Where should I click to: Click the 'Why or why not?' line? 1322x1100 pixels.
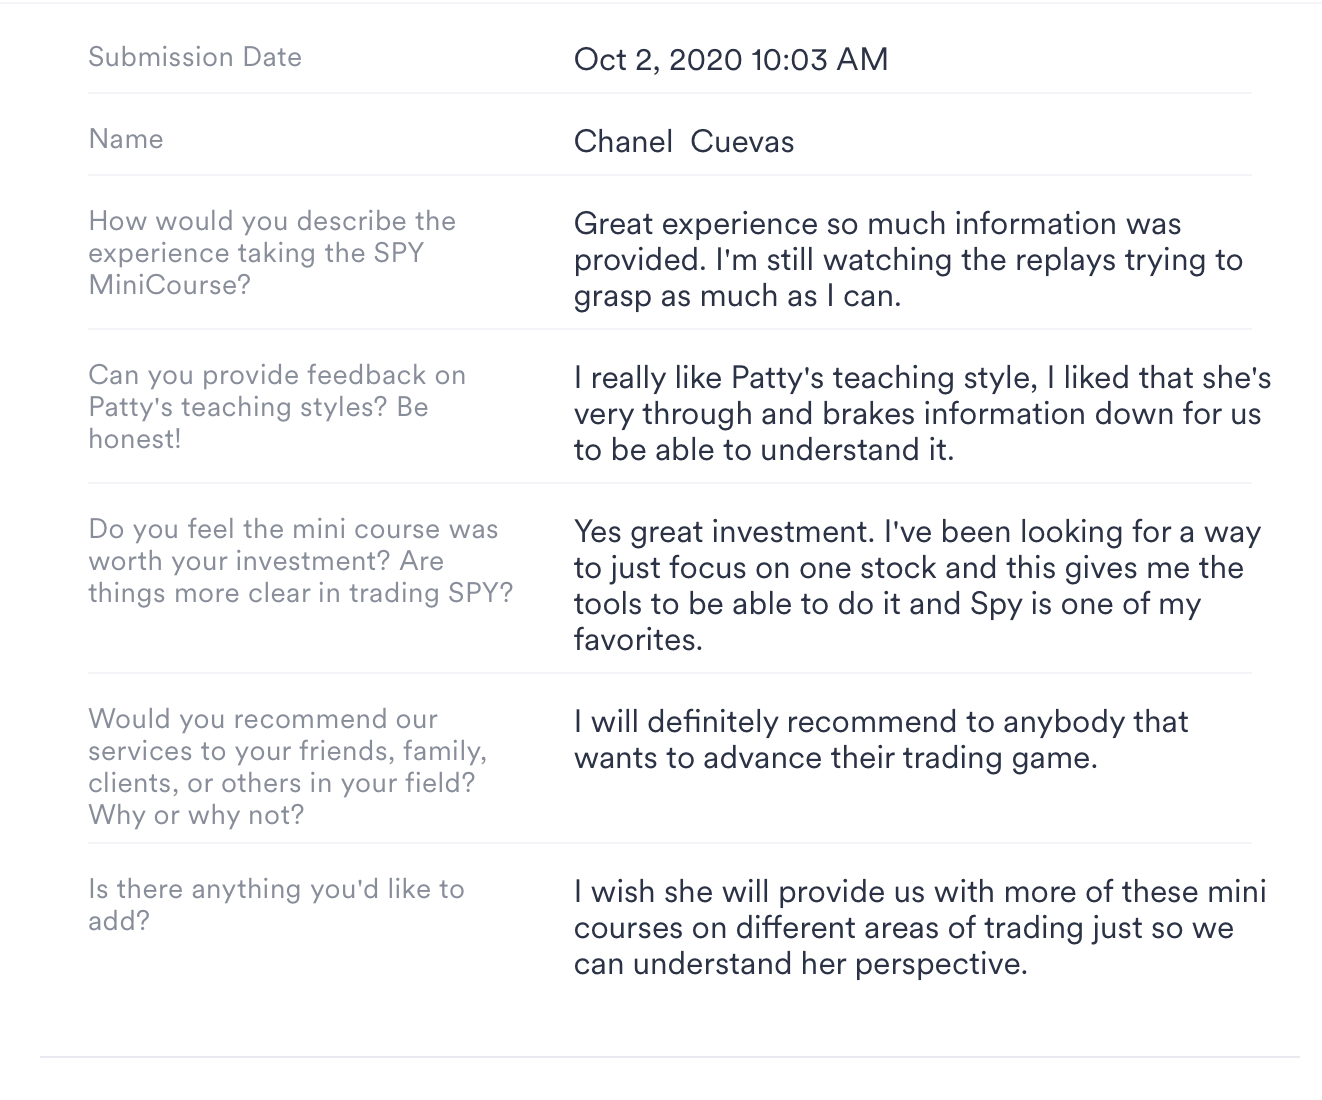click(x=196, y=814)
